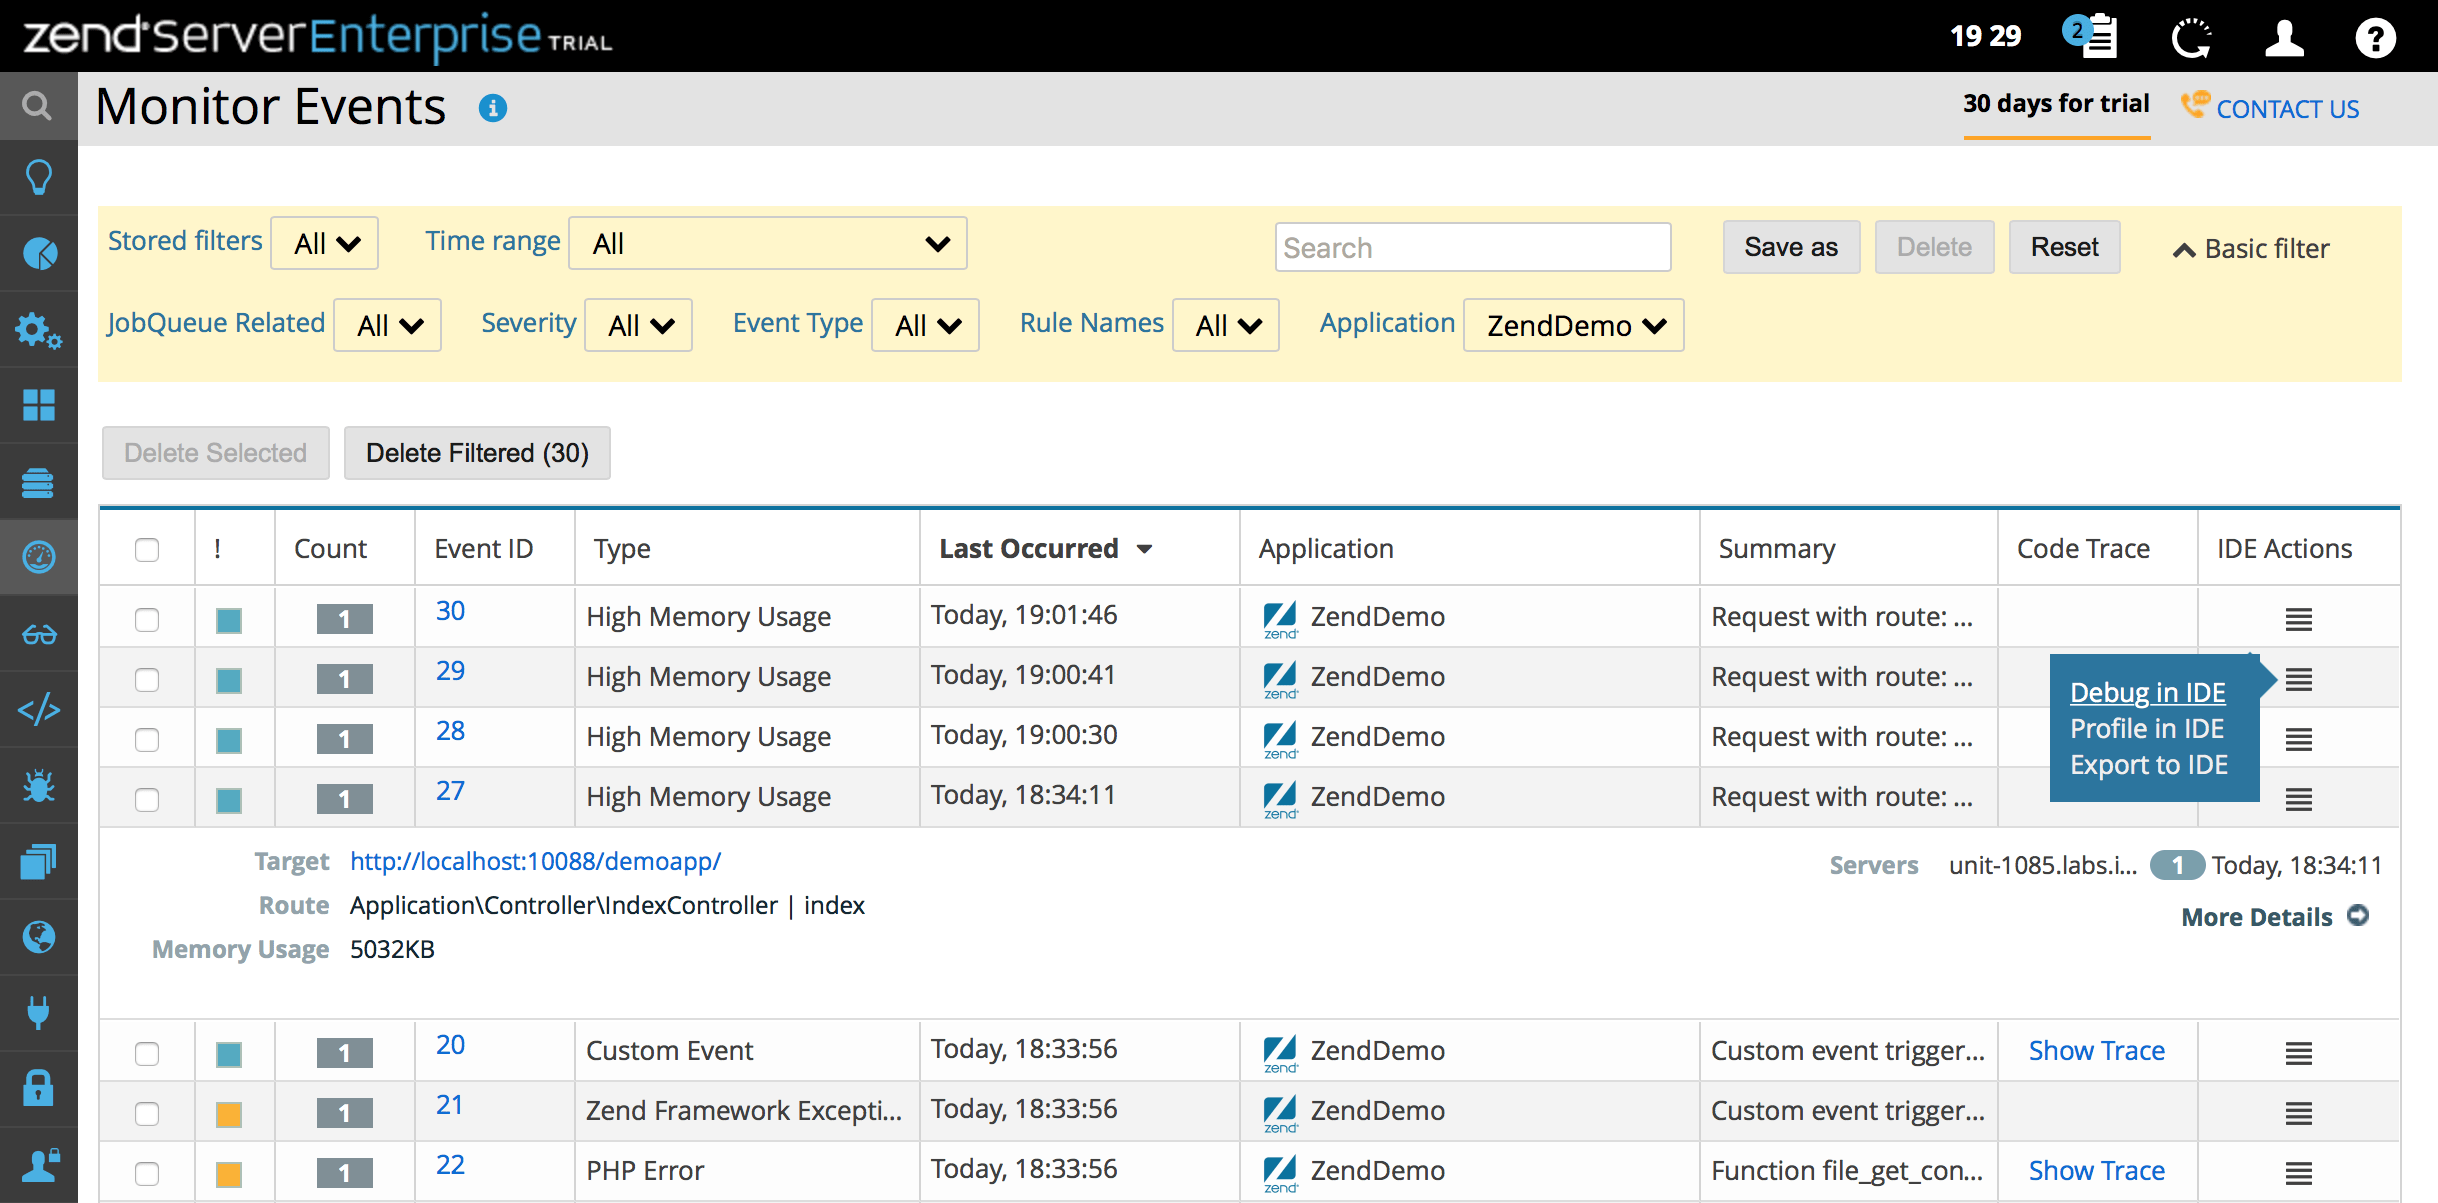The width and height of the screenshot is (2438, 1203).
Task: Open notifications clipboard icon with badge 2
Action: [2091, 36]
